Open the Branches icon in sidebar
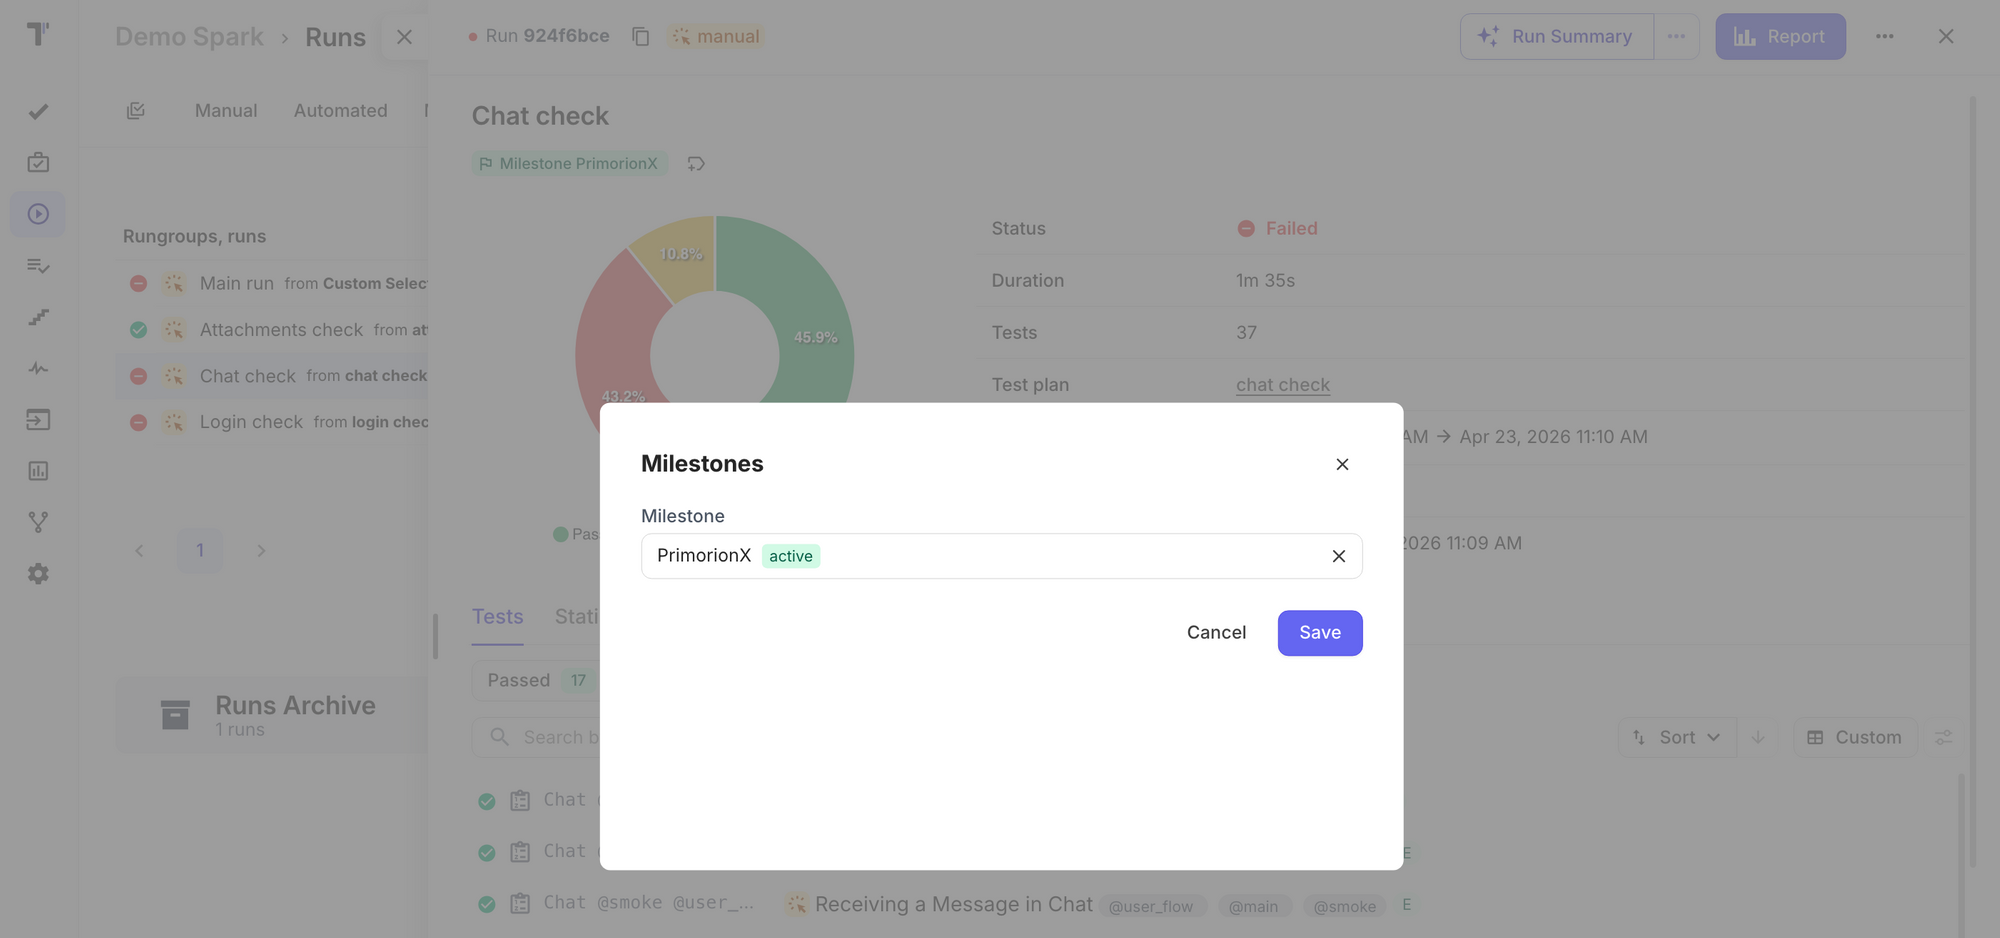The image size is (2000, 938). pos(38,522)
